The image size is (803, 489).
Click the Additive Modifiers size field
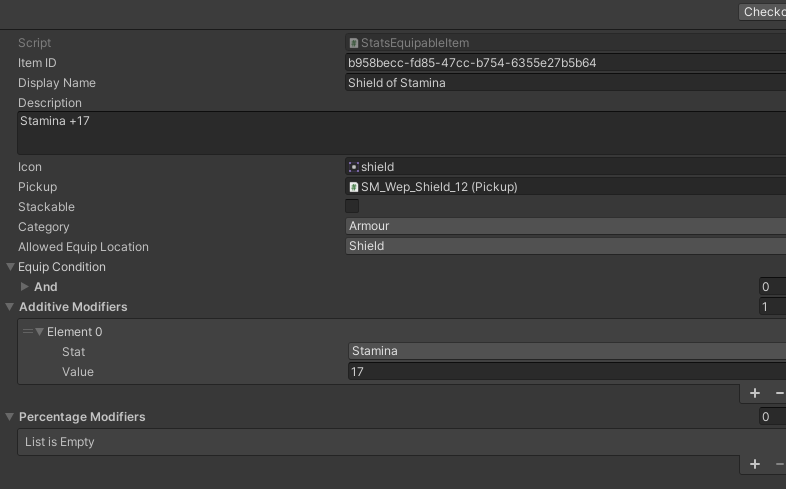pos(772,307)
